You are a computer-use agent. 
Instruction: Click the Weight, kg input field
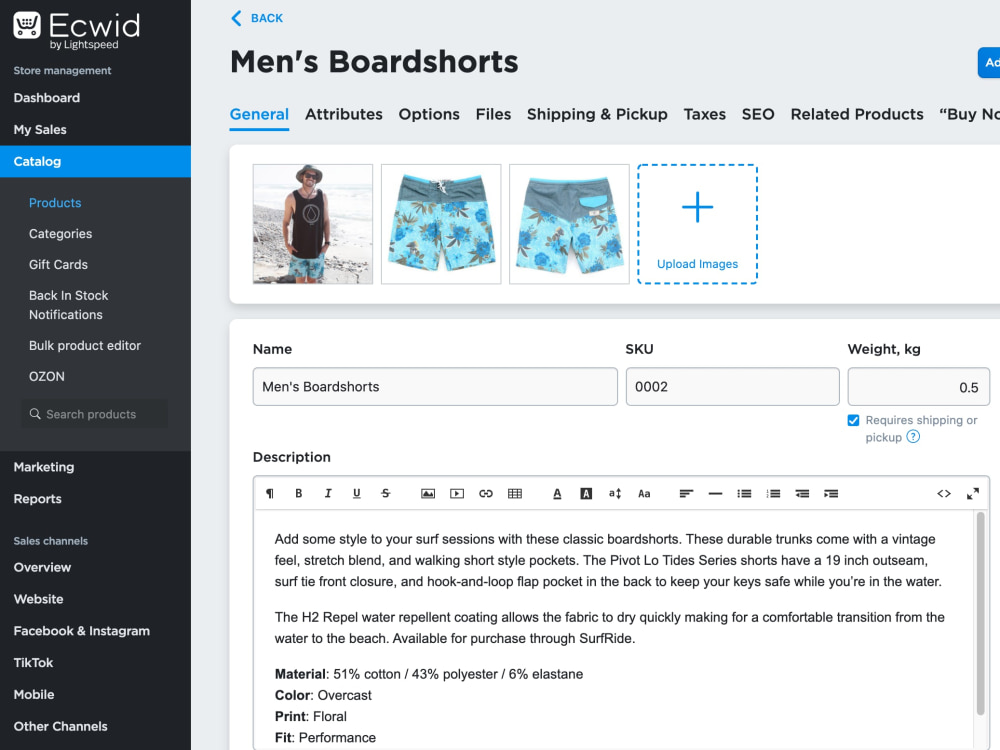(918, 386)
